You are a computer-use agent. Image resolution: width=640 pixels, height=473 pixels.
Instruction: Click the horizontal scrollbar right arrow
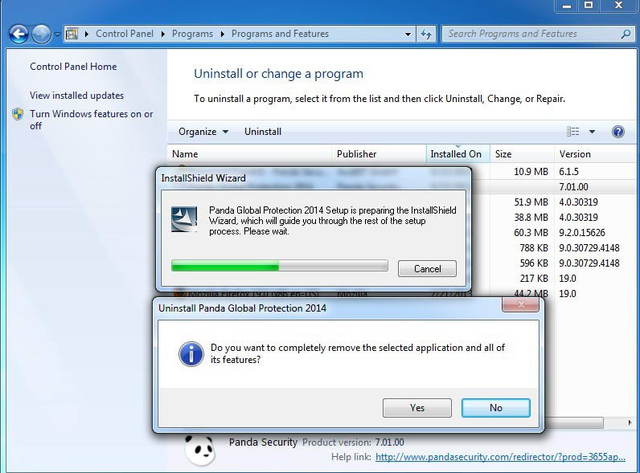(629, 423)
